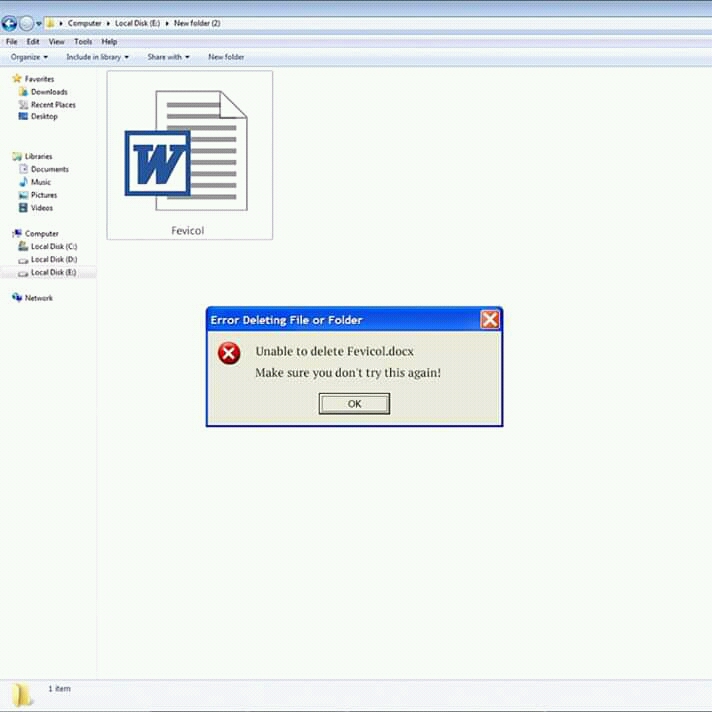The width and height of the screenshot is (712, 712).
Task: Open Include in library dropdown
Action: tap(97, 57)
